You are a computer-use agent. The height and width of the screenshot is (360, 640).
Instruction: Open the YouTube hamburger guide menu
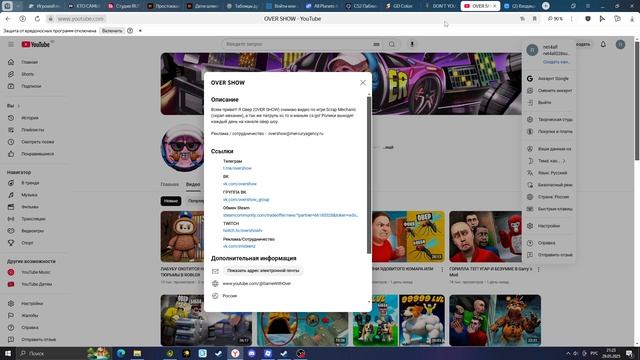click(x=11, y=44)
